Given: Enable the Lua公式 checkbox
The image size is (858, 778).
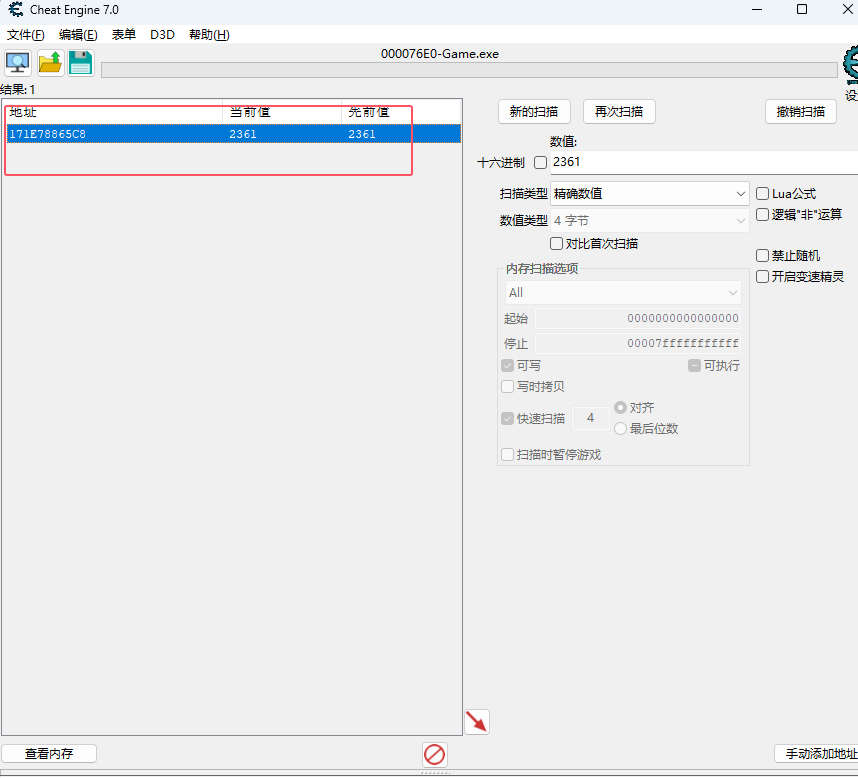Looking at the screenshot, I should coord(762,194).
